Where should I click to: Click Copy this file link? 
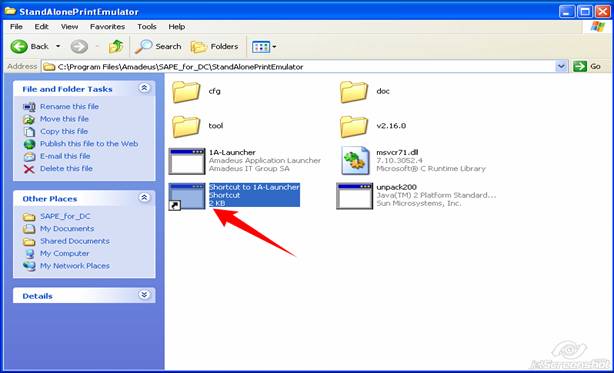tap(64, 131)
